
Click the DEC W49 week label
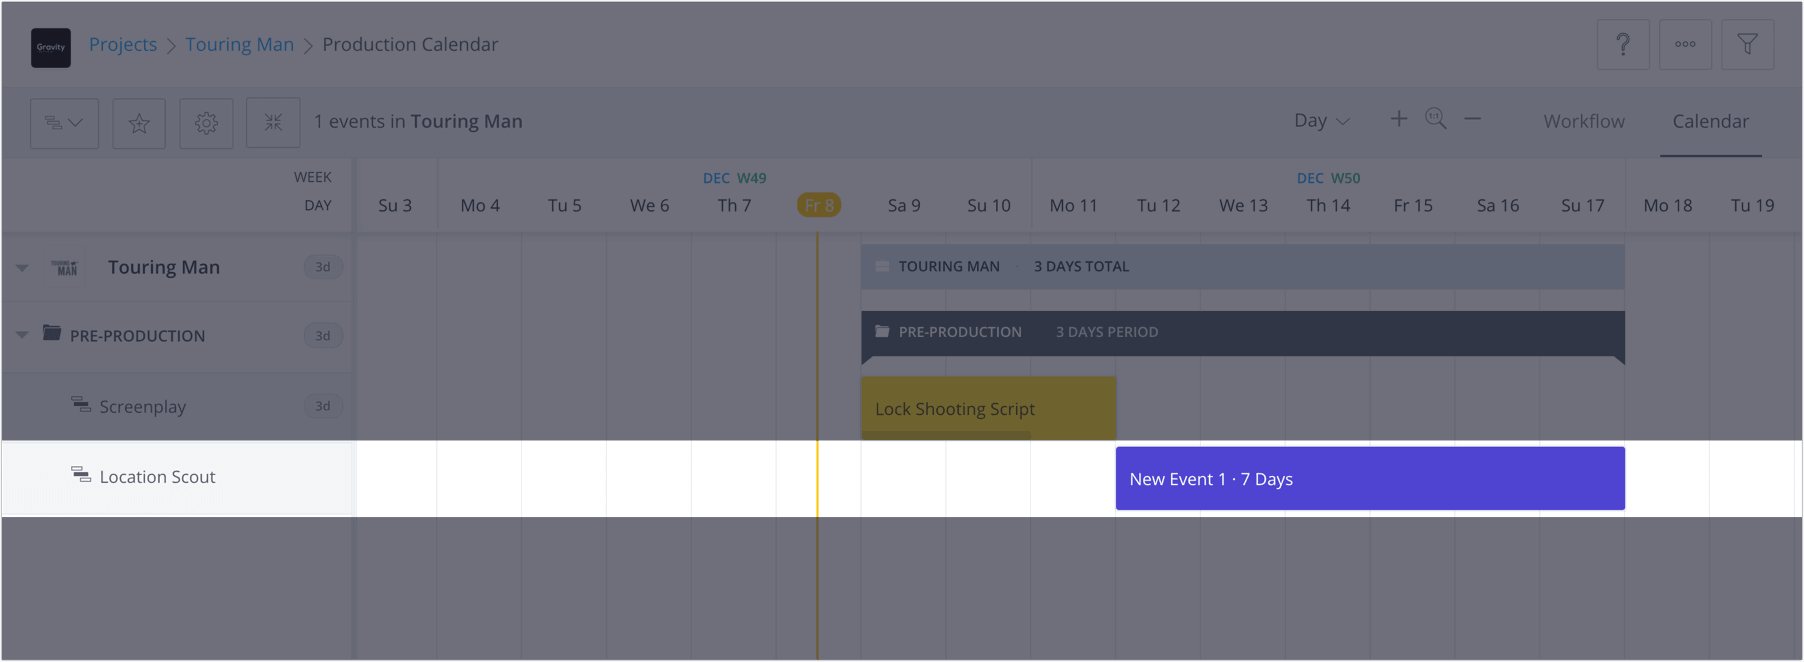(735, 178)
